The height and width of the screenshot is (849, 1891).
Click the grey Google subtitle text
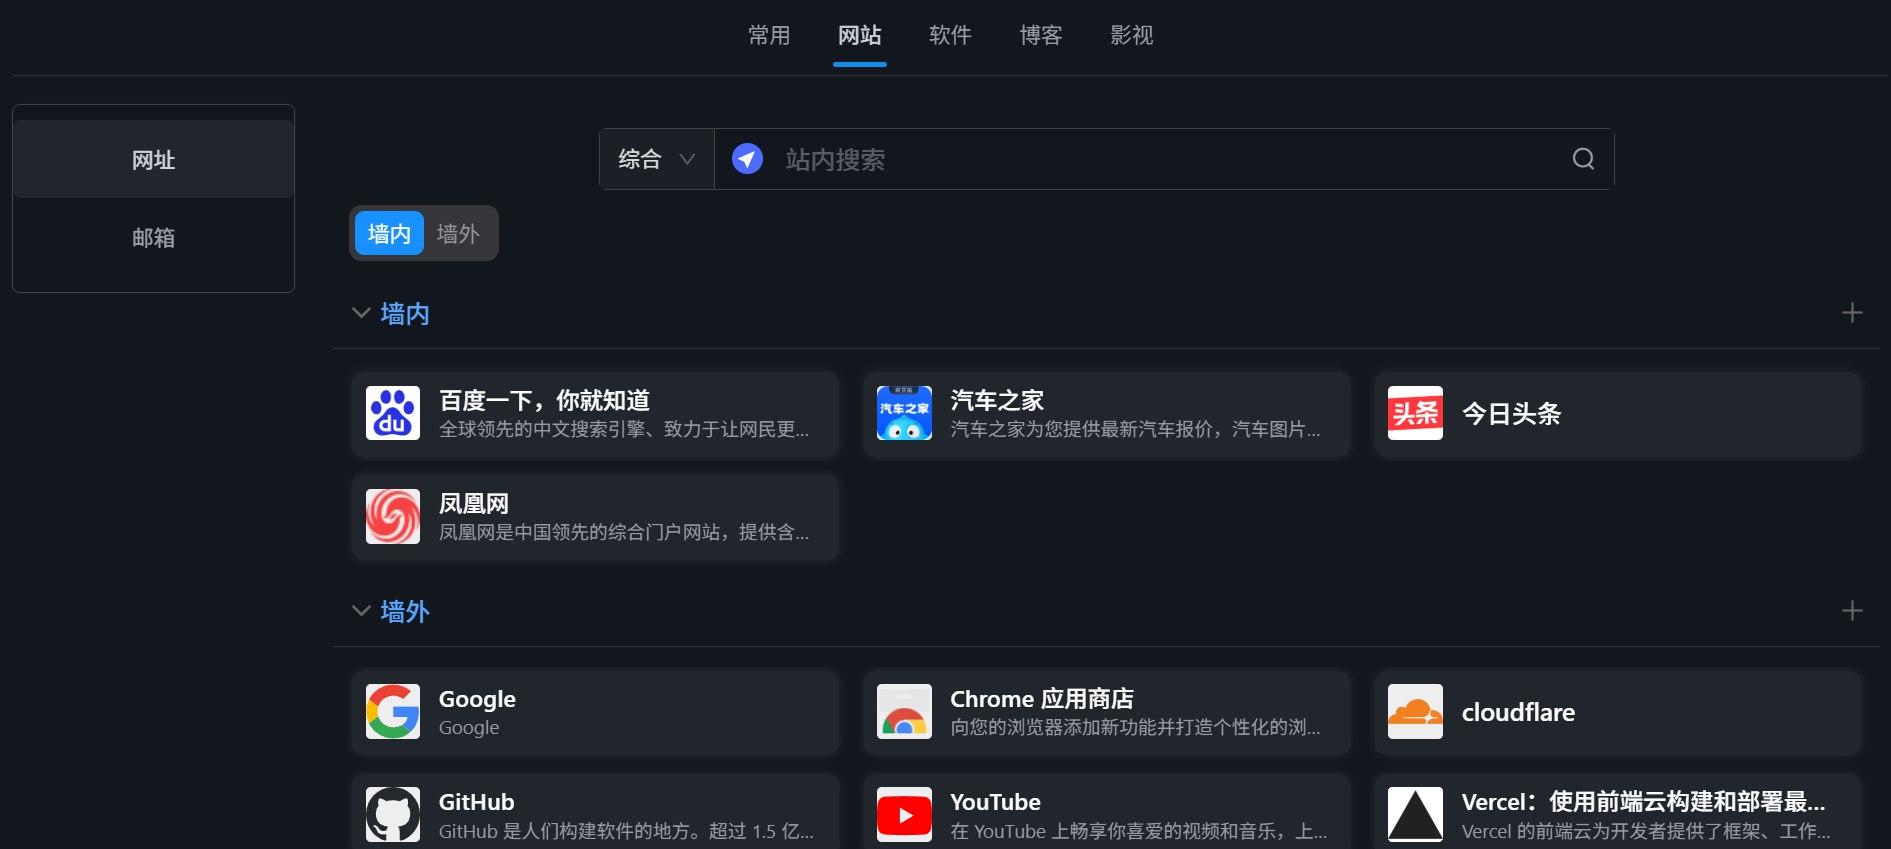469,728
